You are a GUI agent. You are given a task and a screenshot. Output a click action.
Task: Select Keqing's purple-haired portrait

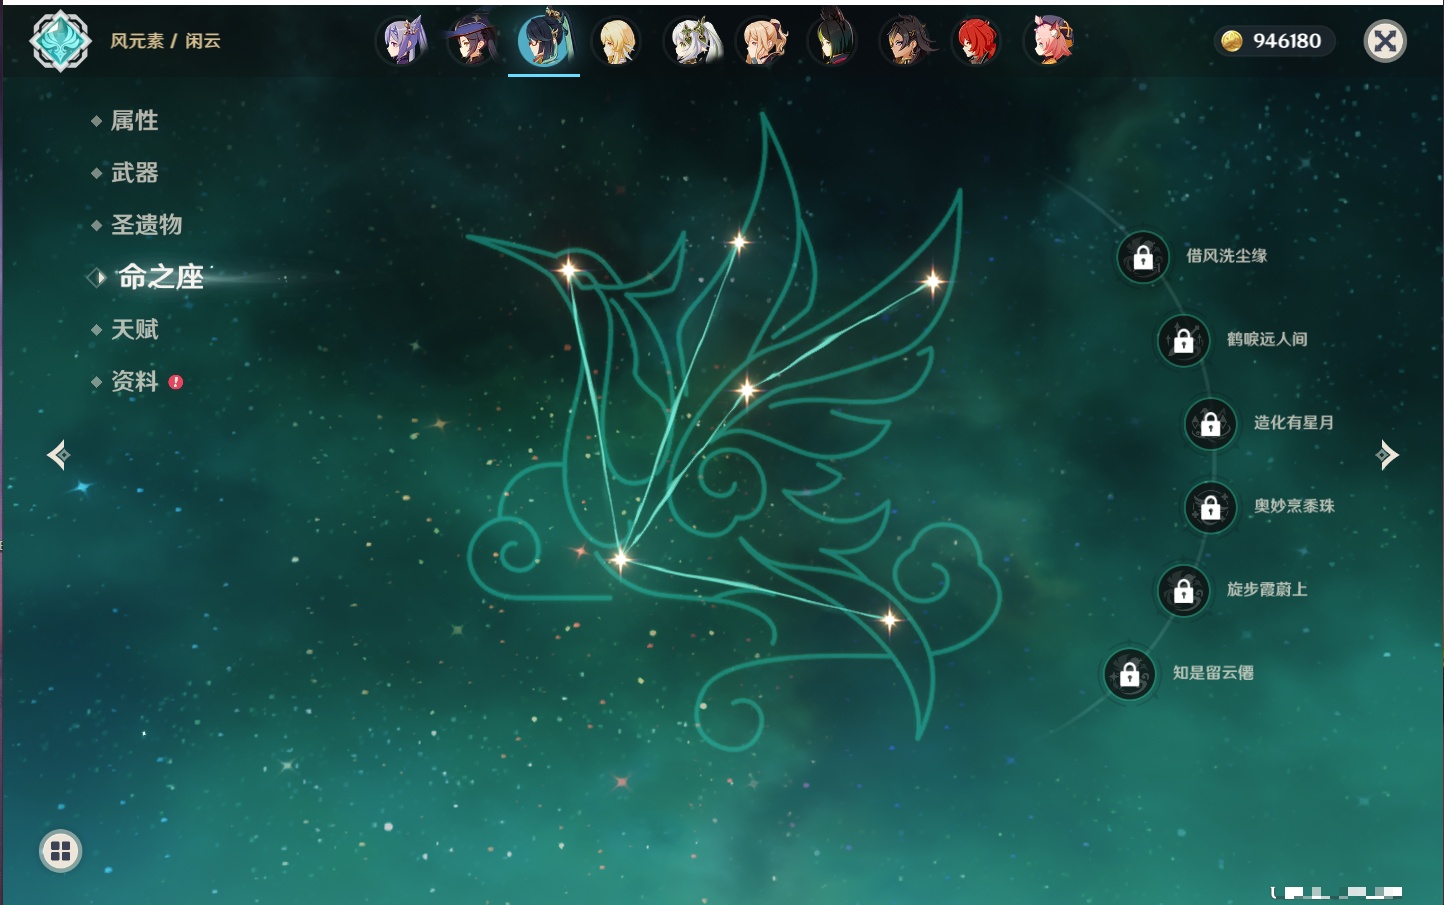tap(402, 42)
